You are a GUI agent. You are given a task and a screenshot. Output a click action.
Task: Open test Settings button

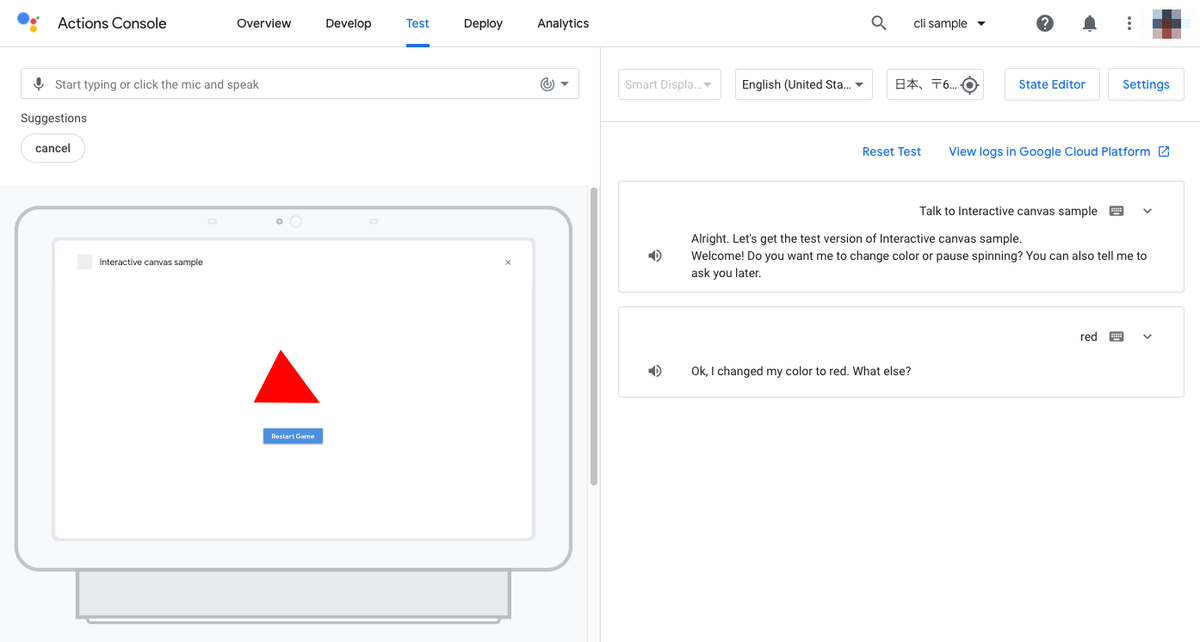1146,84
